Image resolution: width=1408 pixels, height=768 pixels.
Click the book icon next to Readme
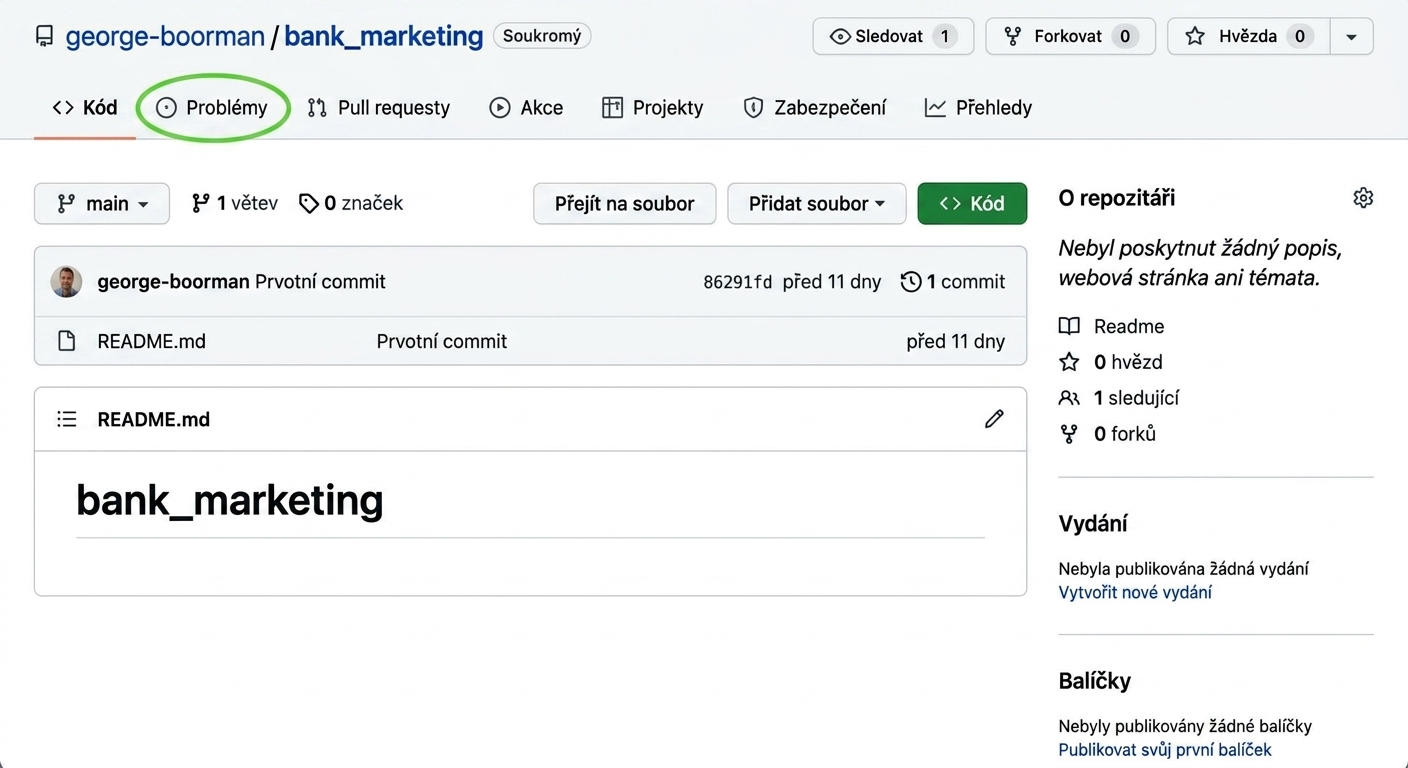point(1069,326)
